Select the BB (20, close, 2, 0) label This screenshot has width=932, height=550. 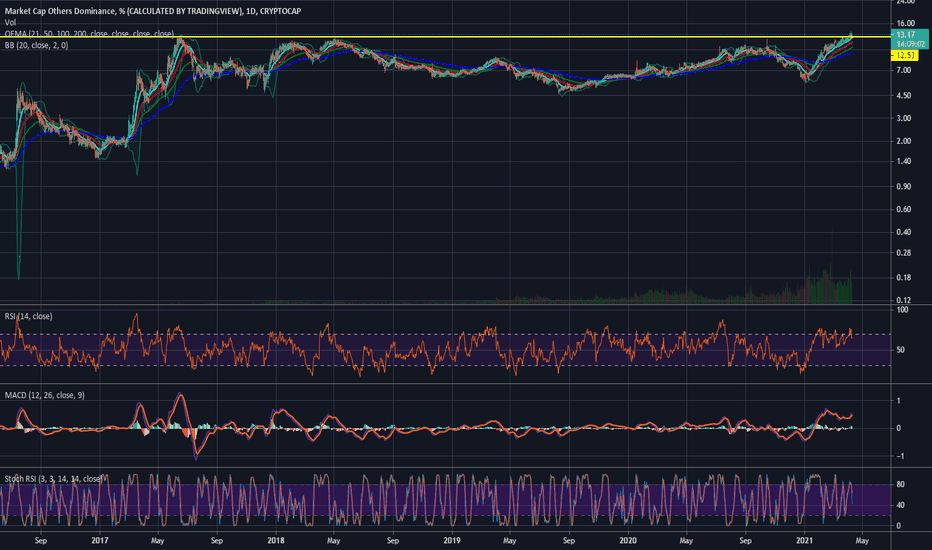pos(36,45)
